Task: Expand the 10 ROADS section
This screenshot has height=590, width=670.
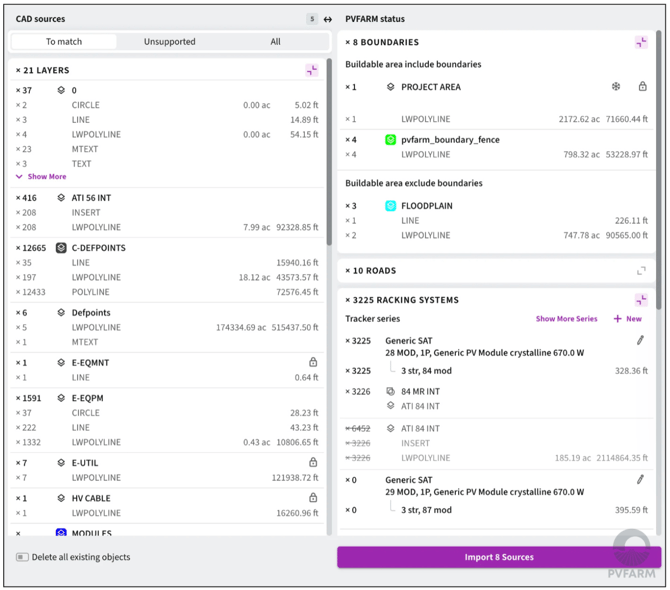Action: point(641,271)
